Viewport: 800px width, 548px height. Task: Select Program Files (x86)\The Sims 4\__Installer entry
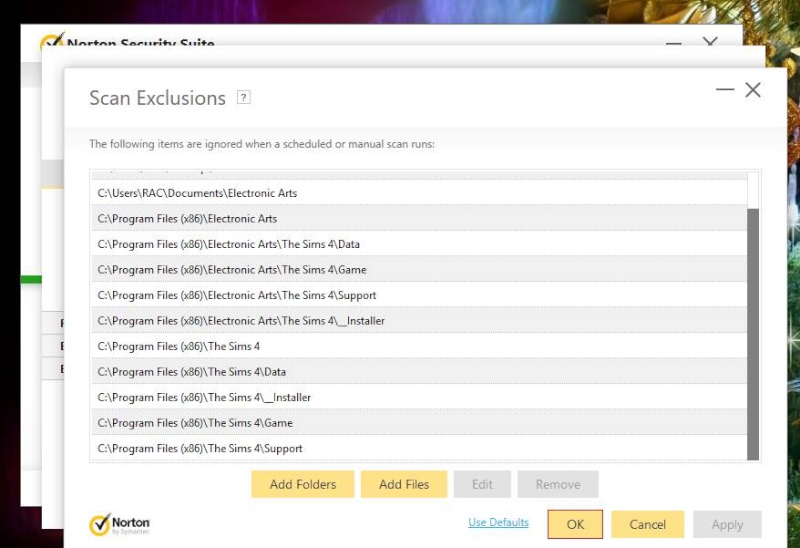coord(419,397)
